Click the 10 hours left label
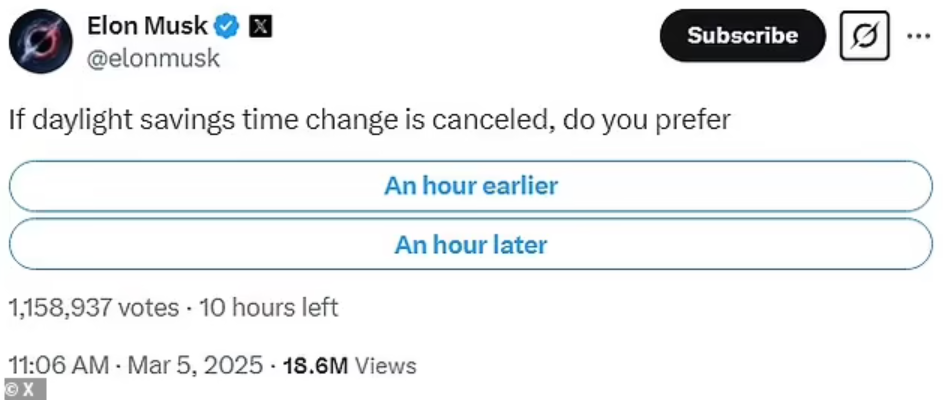 pos(268,308)
